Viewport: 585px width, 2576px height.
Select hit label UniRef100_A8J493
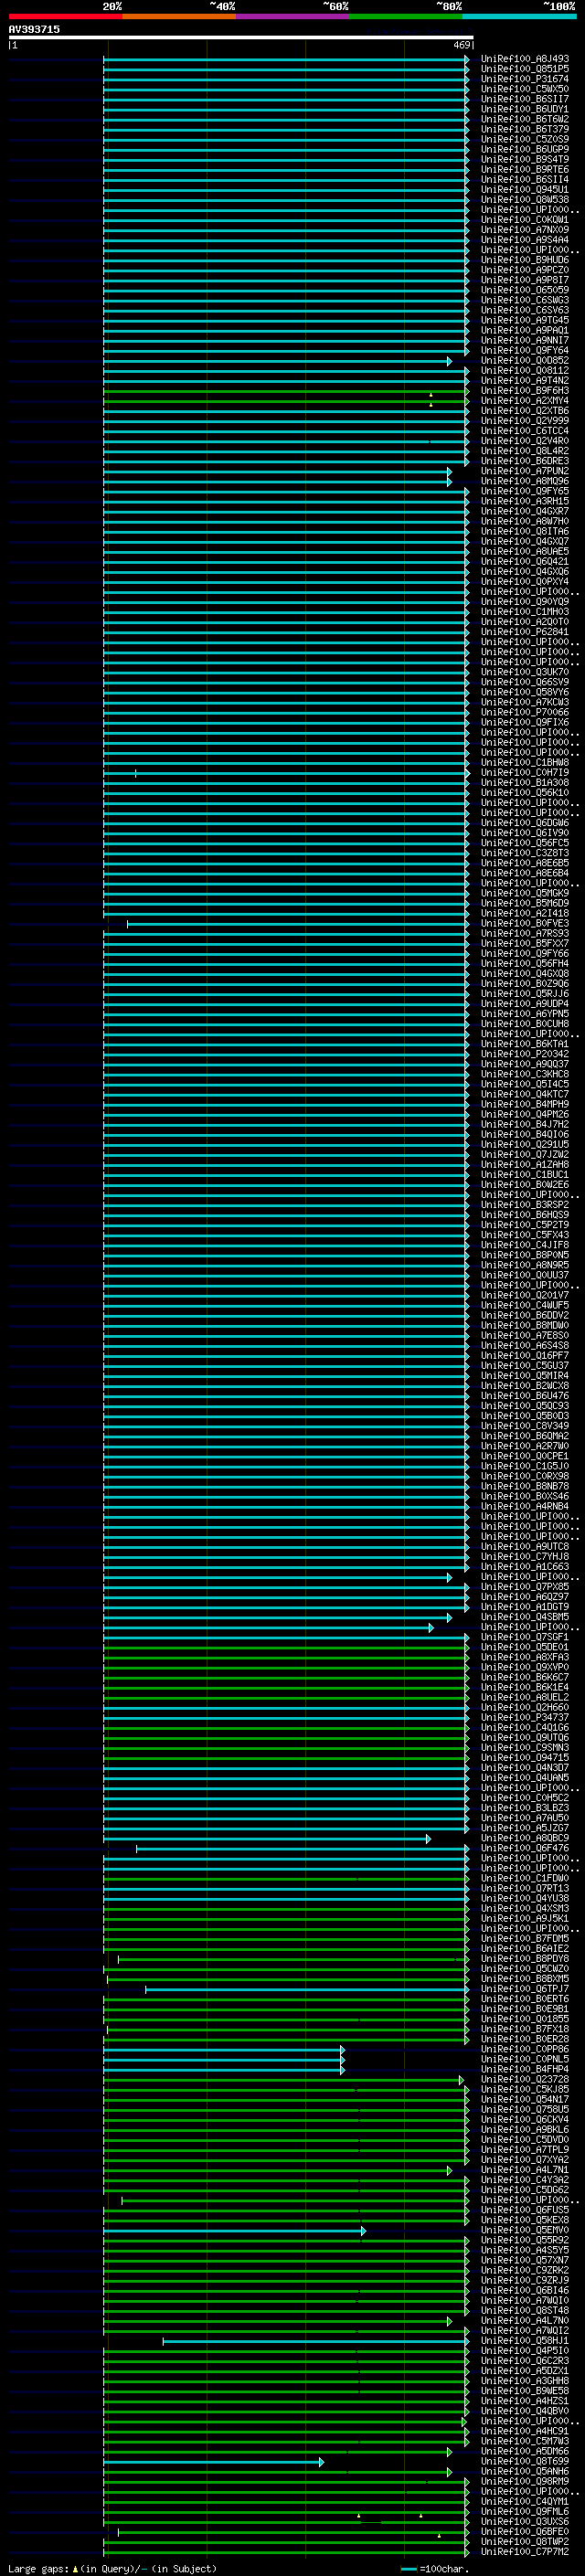click(x=525, y=59)
